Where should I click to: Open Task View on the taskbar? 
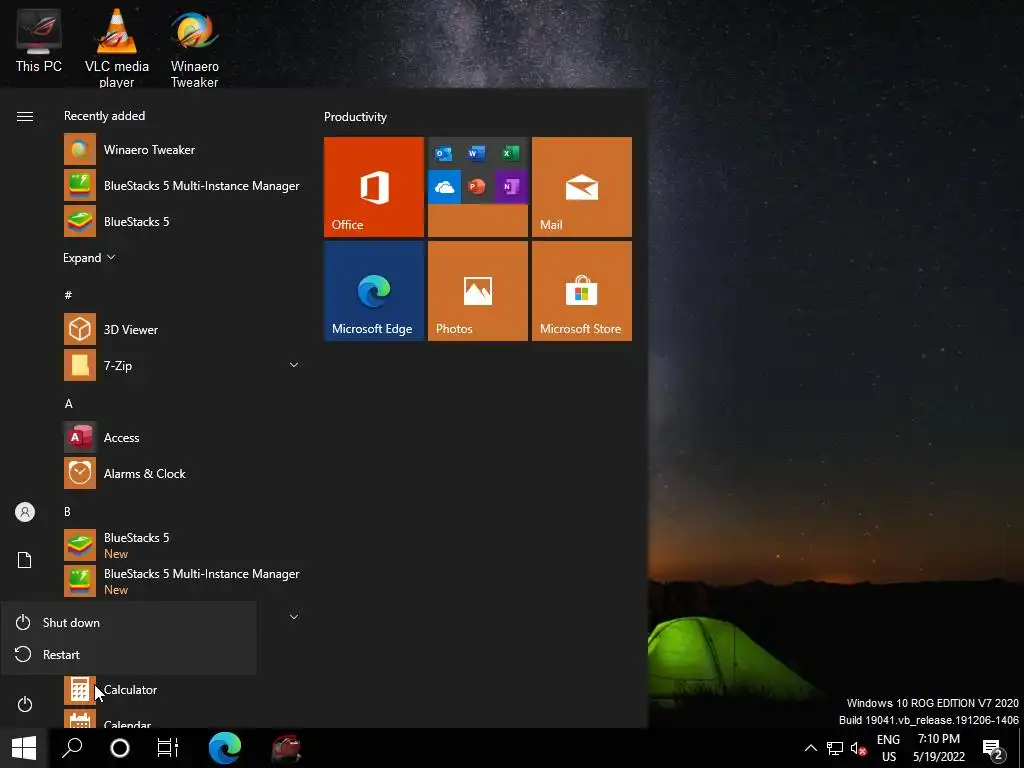(x=168, y=748)
